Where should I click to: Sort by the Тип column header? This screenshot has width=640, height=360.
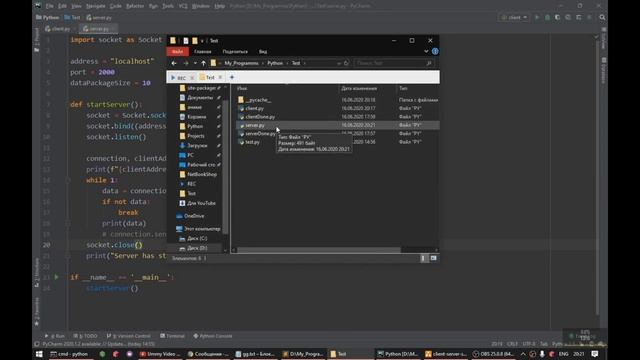pyautogui.click(x=403, y=88)
